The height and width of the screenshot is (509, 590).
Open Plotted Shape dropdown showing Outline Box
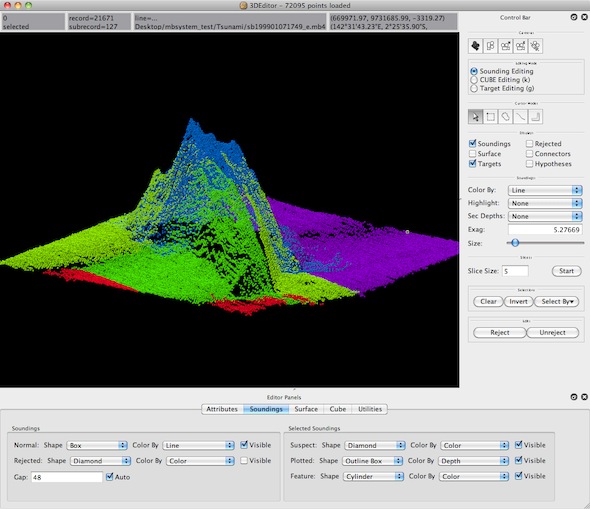point(373,461)
